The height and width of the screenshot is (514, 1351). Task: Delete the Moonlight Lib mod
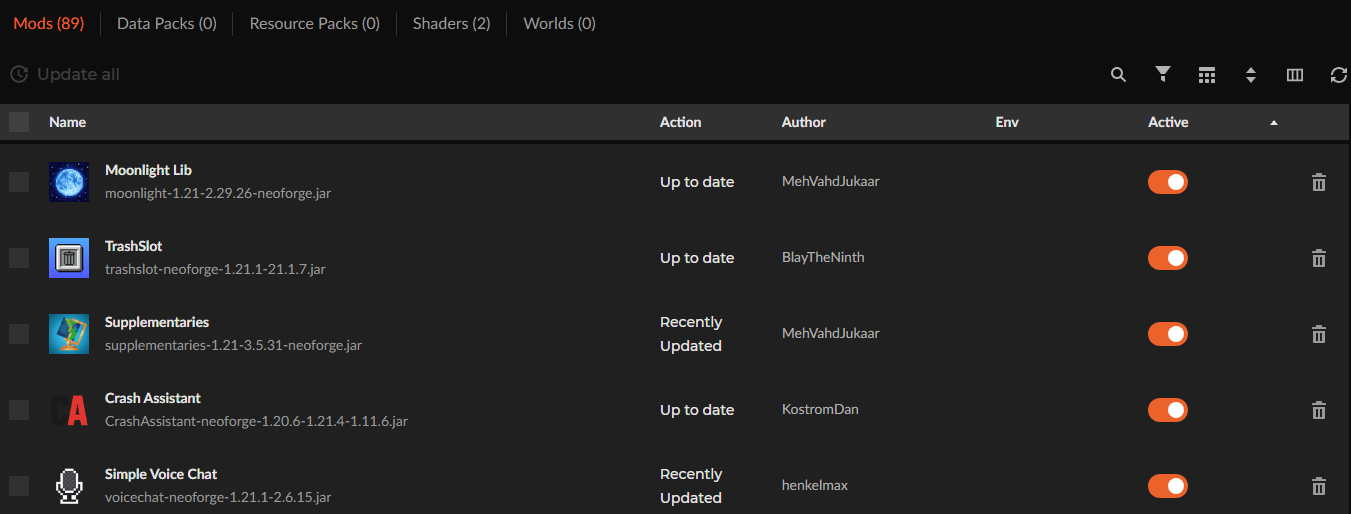(x=1319, y=182)
